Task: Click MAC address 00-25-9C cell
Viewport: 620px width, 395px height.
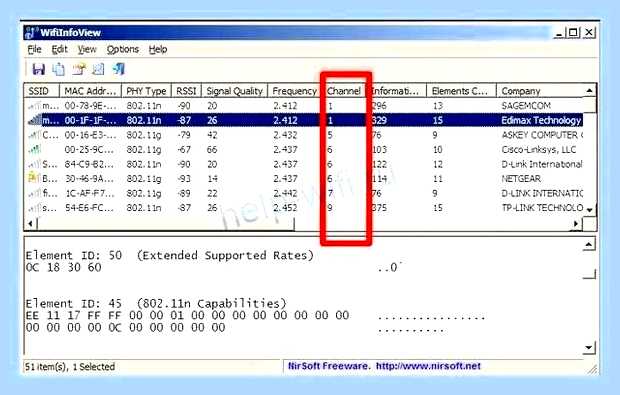Action: pyautogui.click(x=89, y=149)
